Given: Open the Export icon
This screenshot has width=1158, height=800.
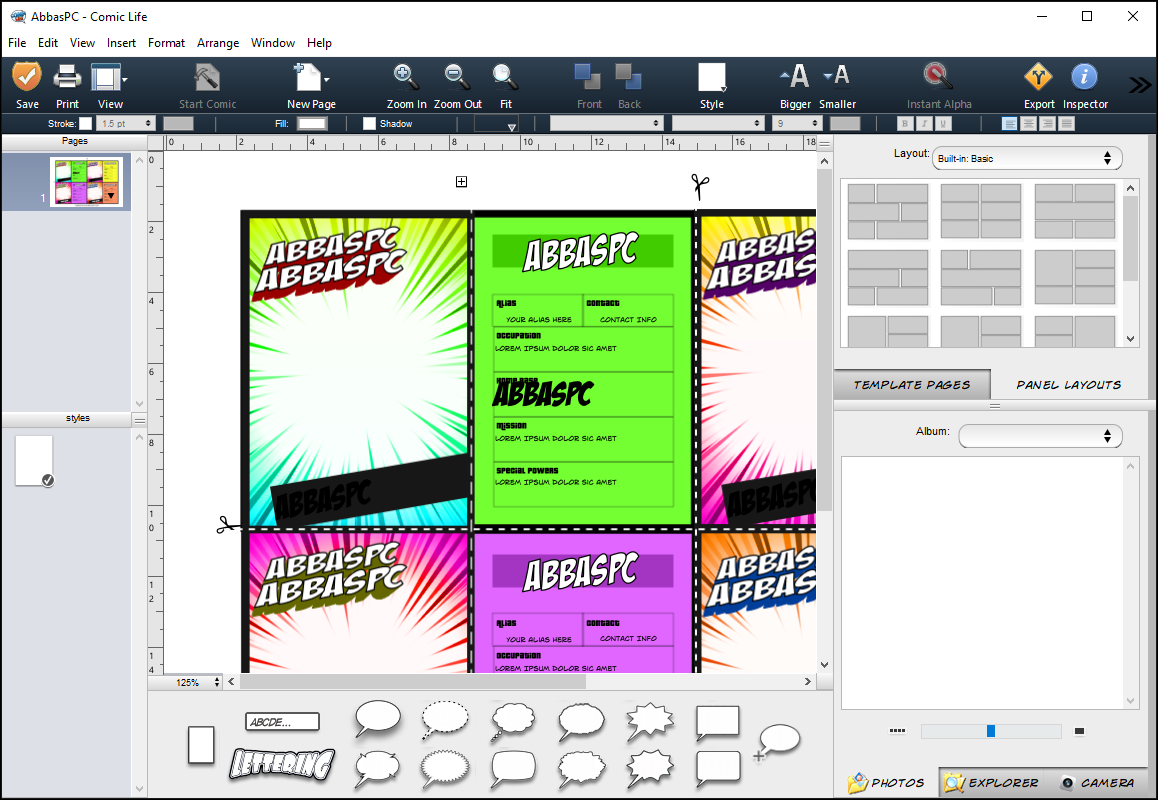Looking at the screenshot, I should coord(1038,77).
